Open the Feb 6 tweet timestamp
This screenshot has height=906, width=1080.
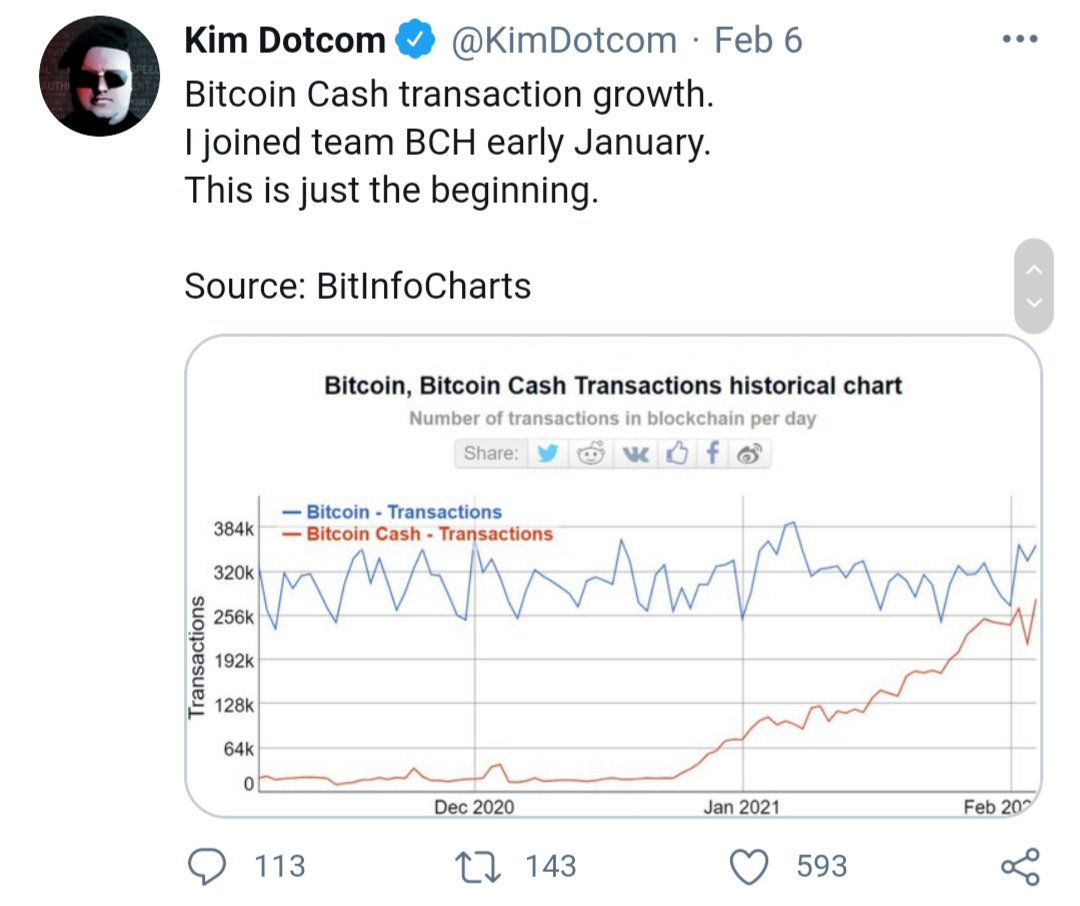point(758,40)
